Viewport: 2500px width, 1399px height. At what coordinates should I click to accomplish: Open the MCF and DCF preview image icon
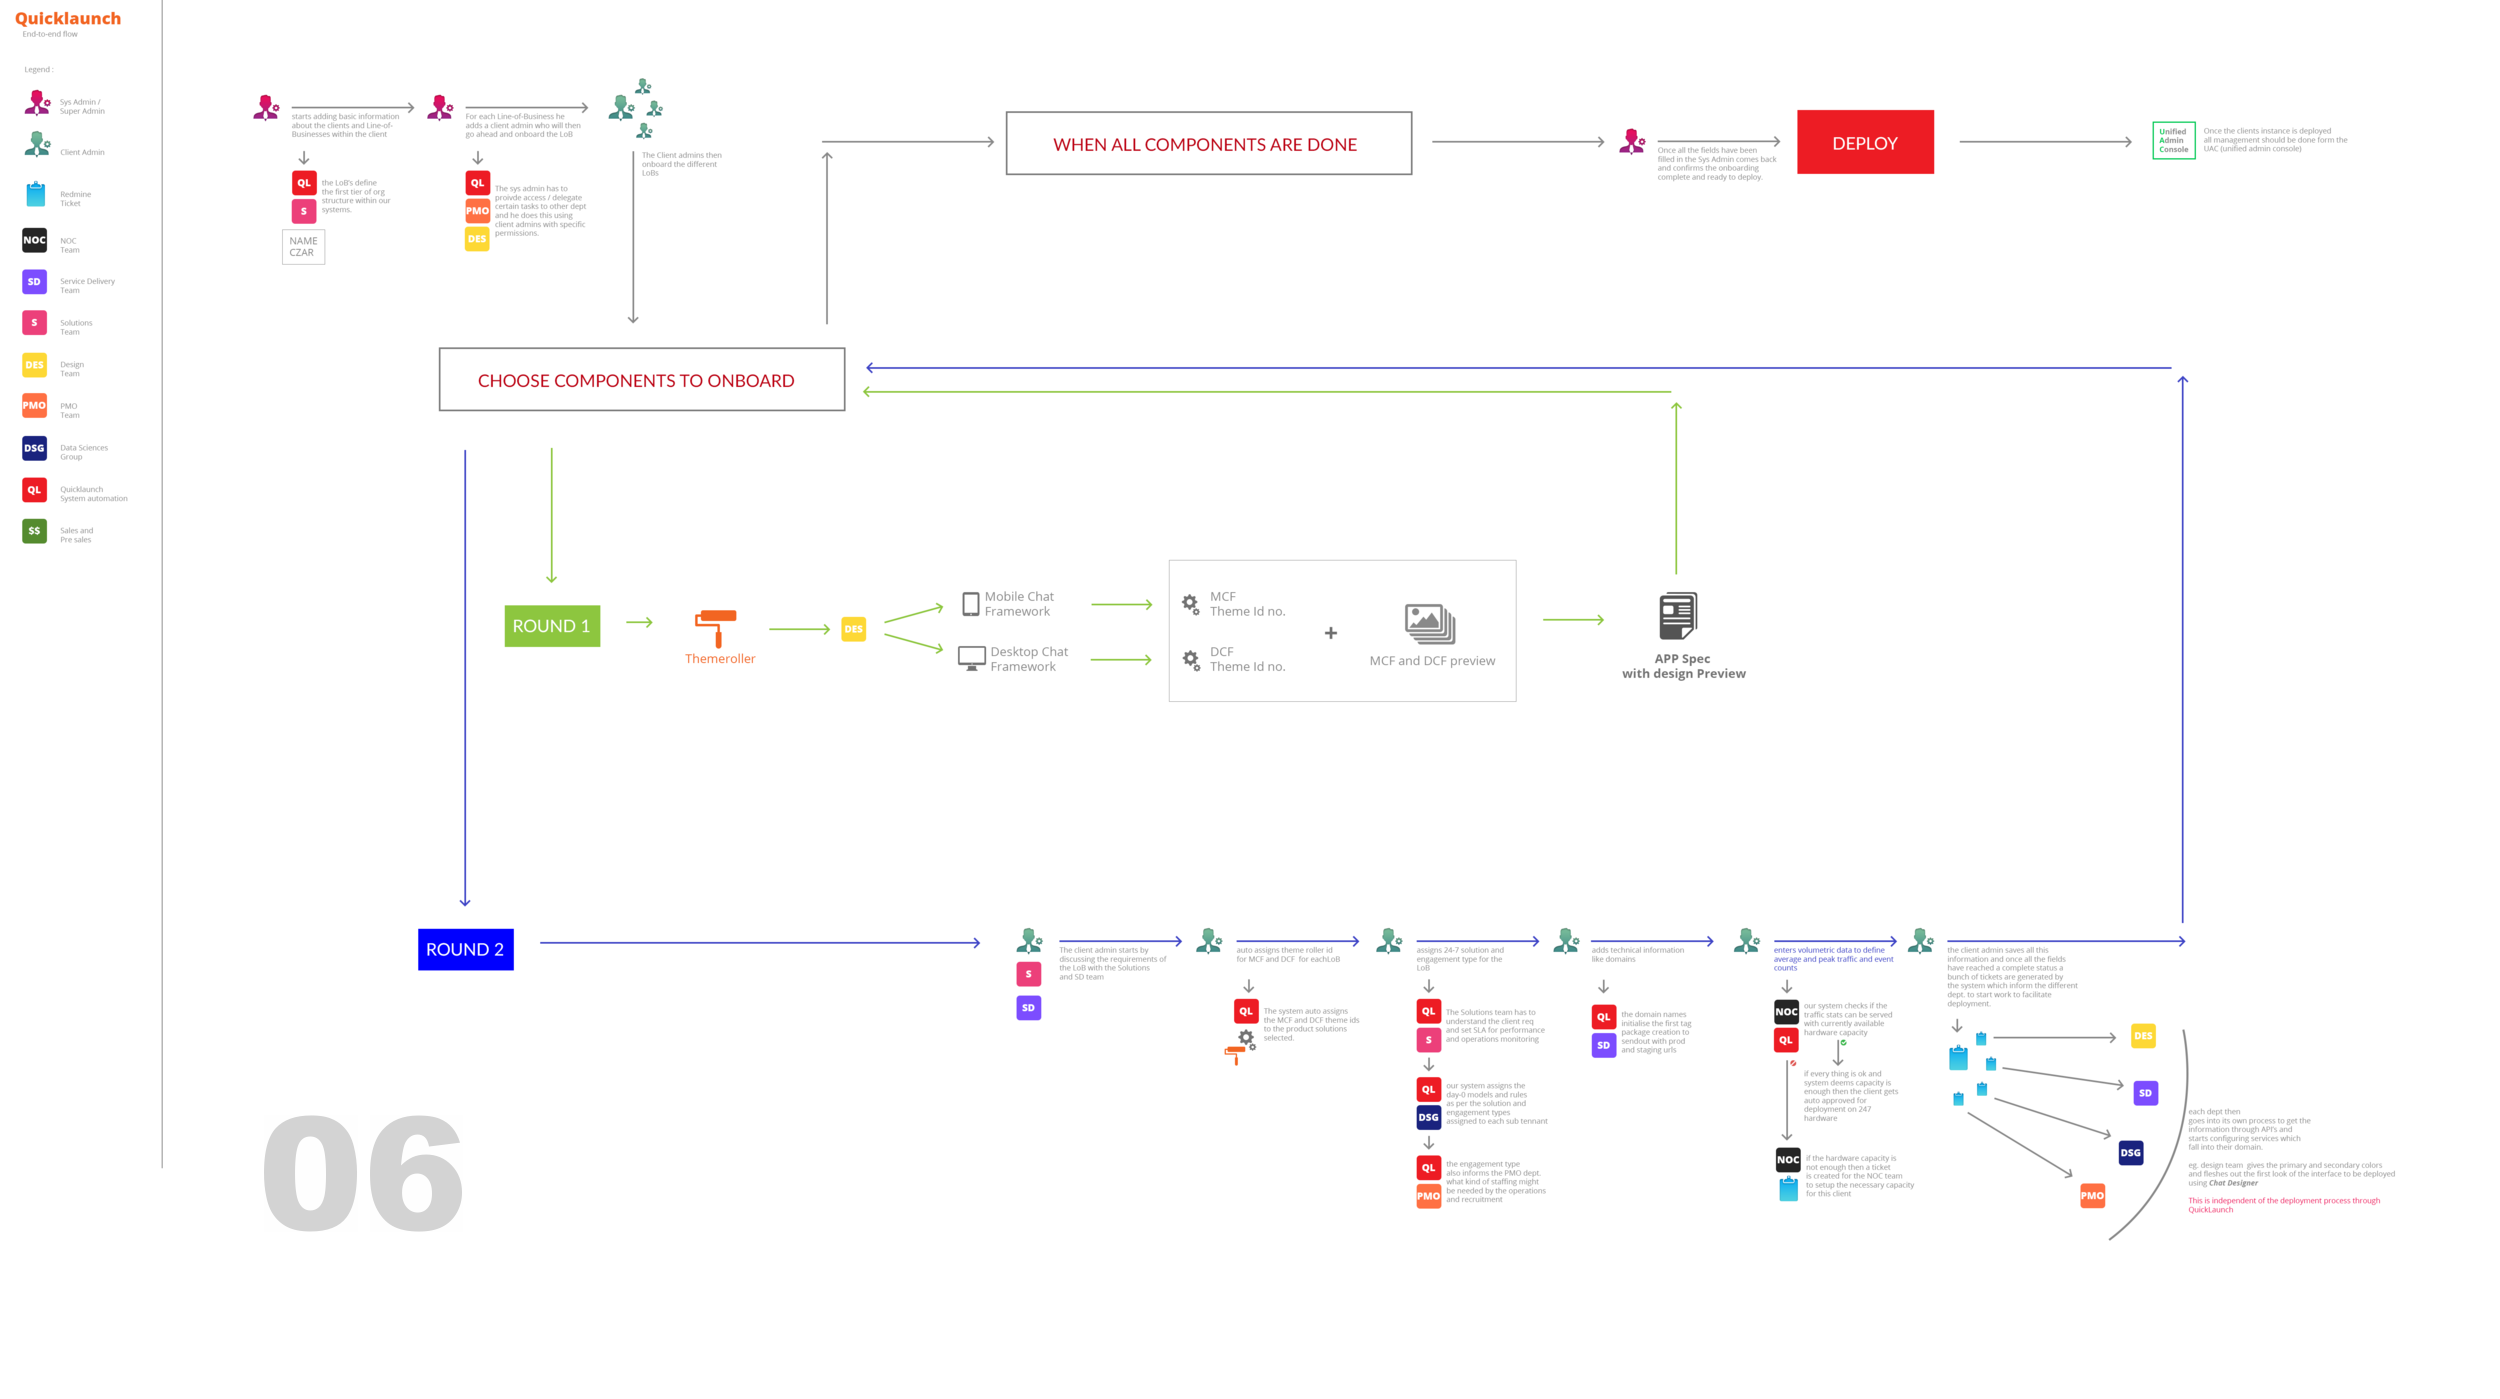click(1429, 625)
